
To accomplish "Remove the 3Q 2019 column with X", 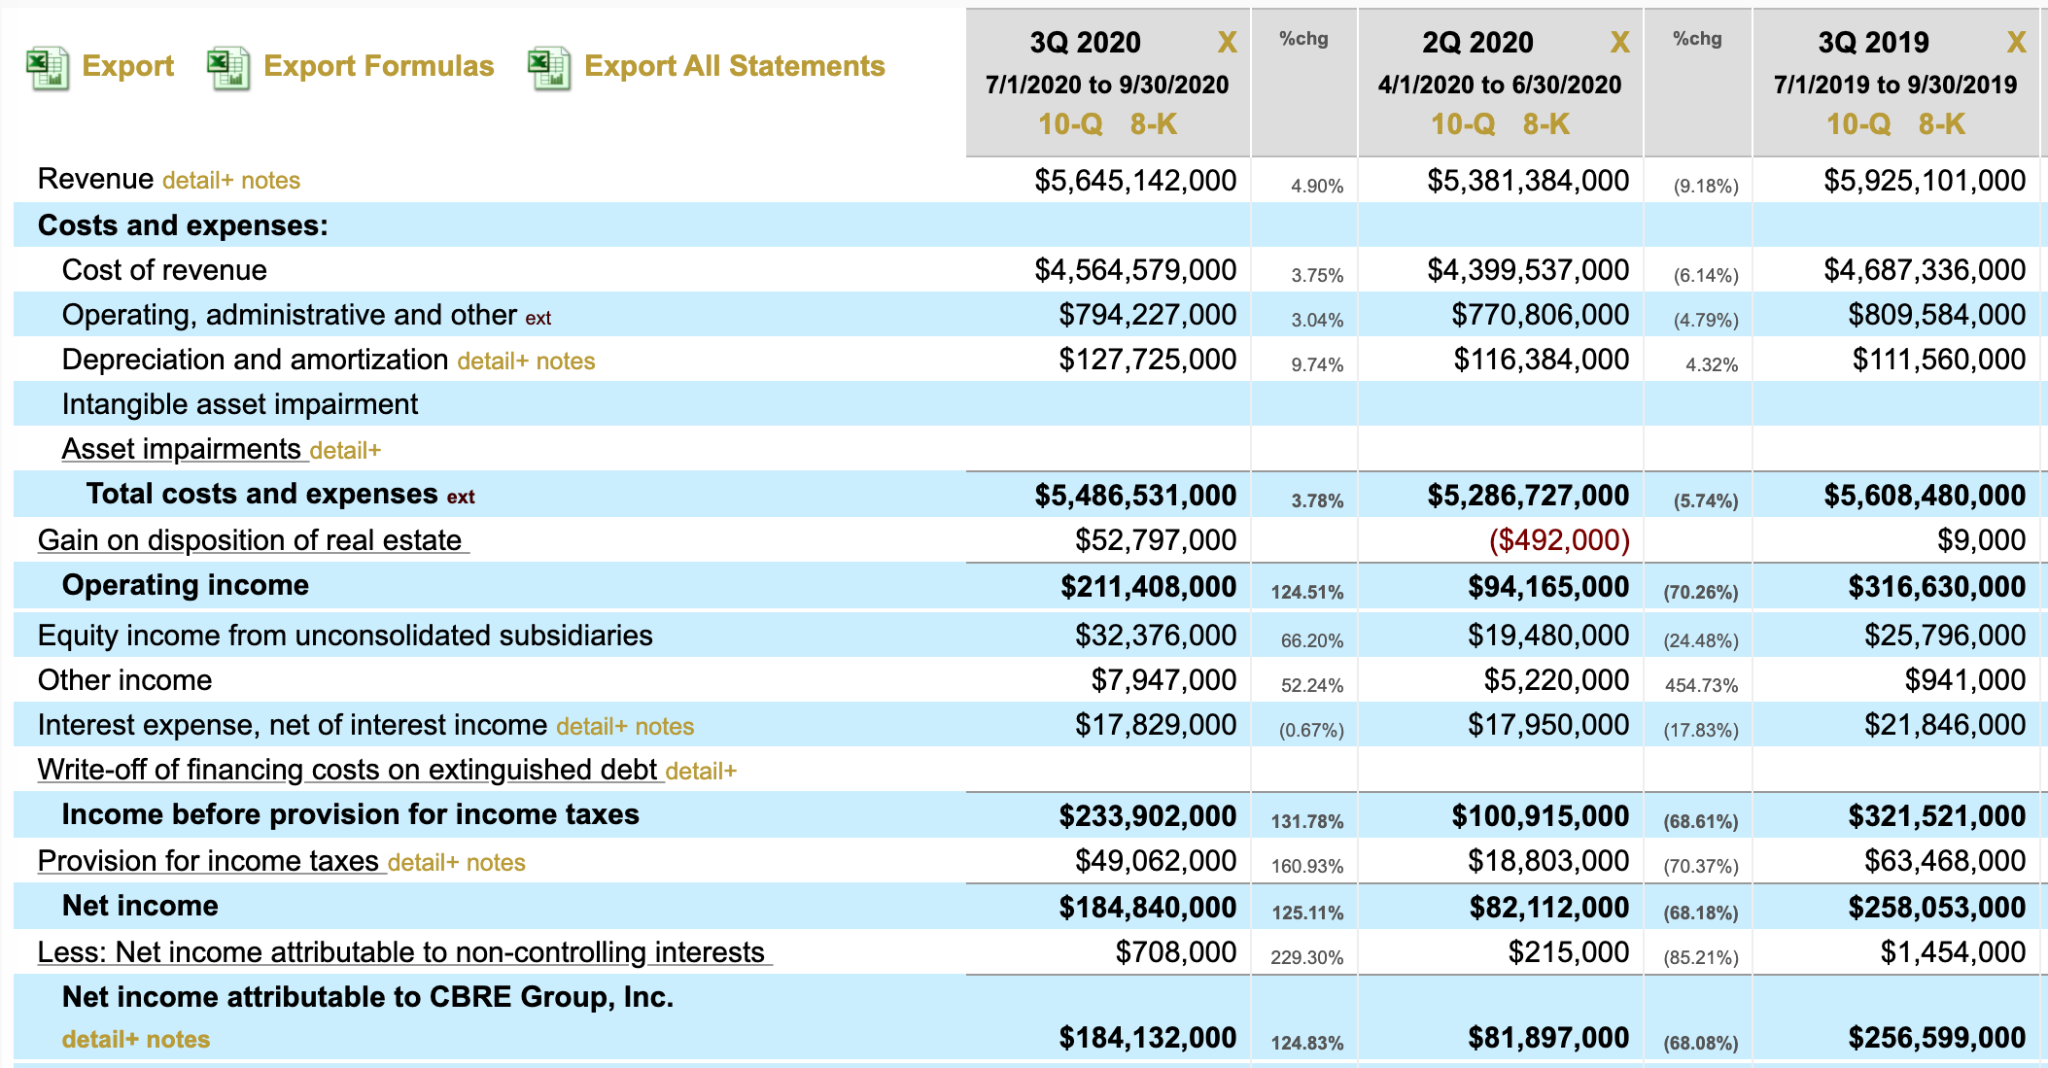I will point(2015,43).
